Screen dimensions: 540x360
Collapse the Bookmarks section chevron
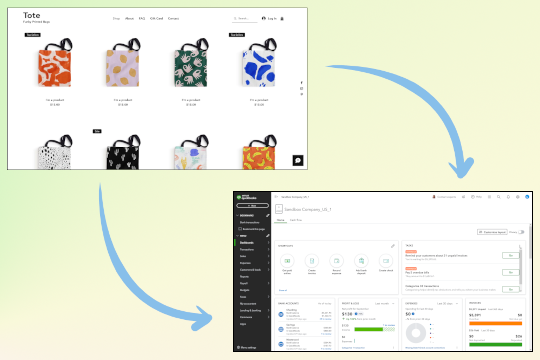(237, 215)
